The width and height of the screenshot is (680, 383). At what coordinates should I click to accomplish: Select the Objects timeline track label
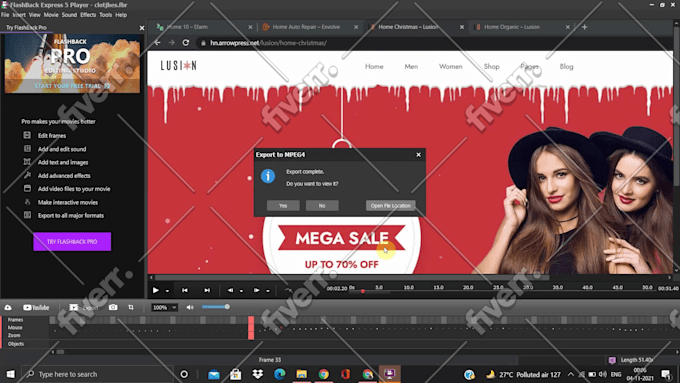tap(16, 344)
